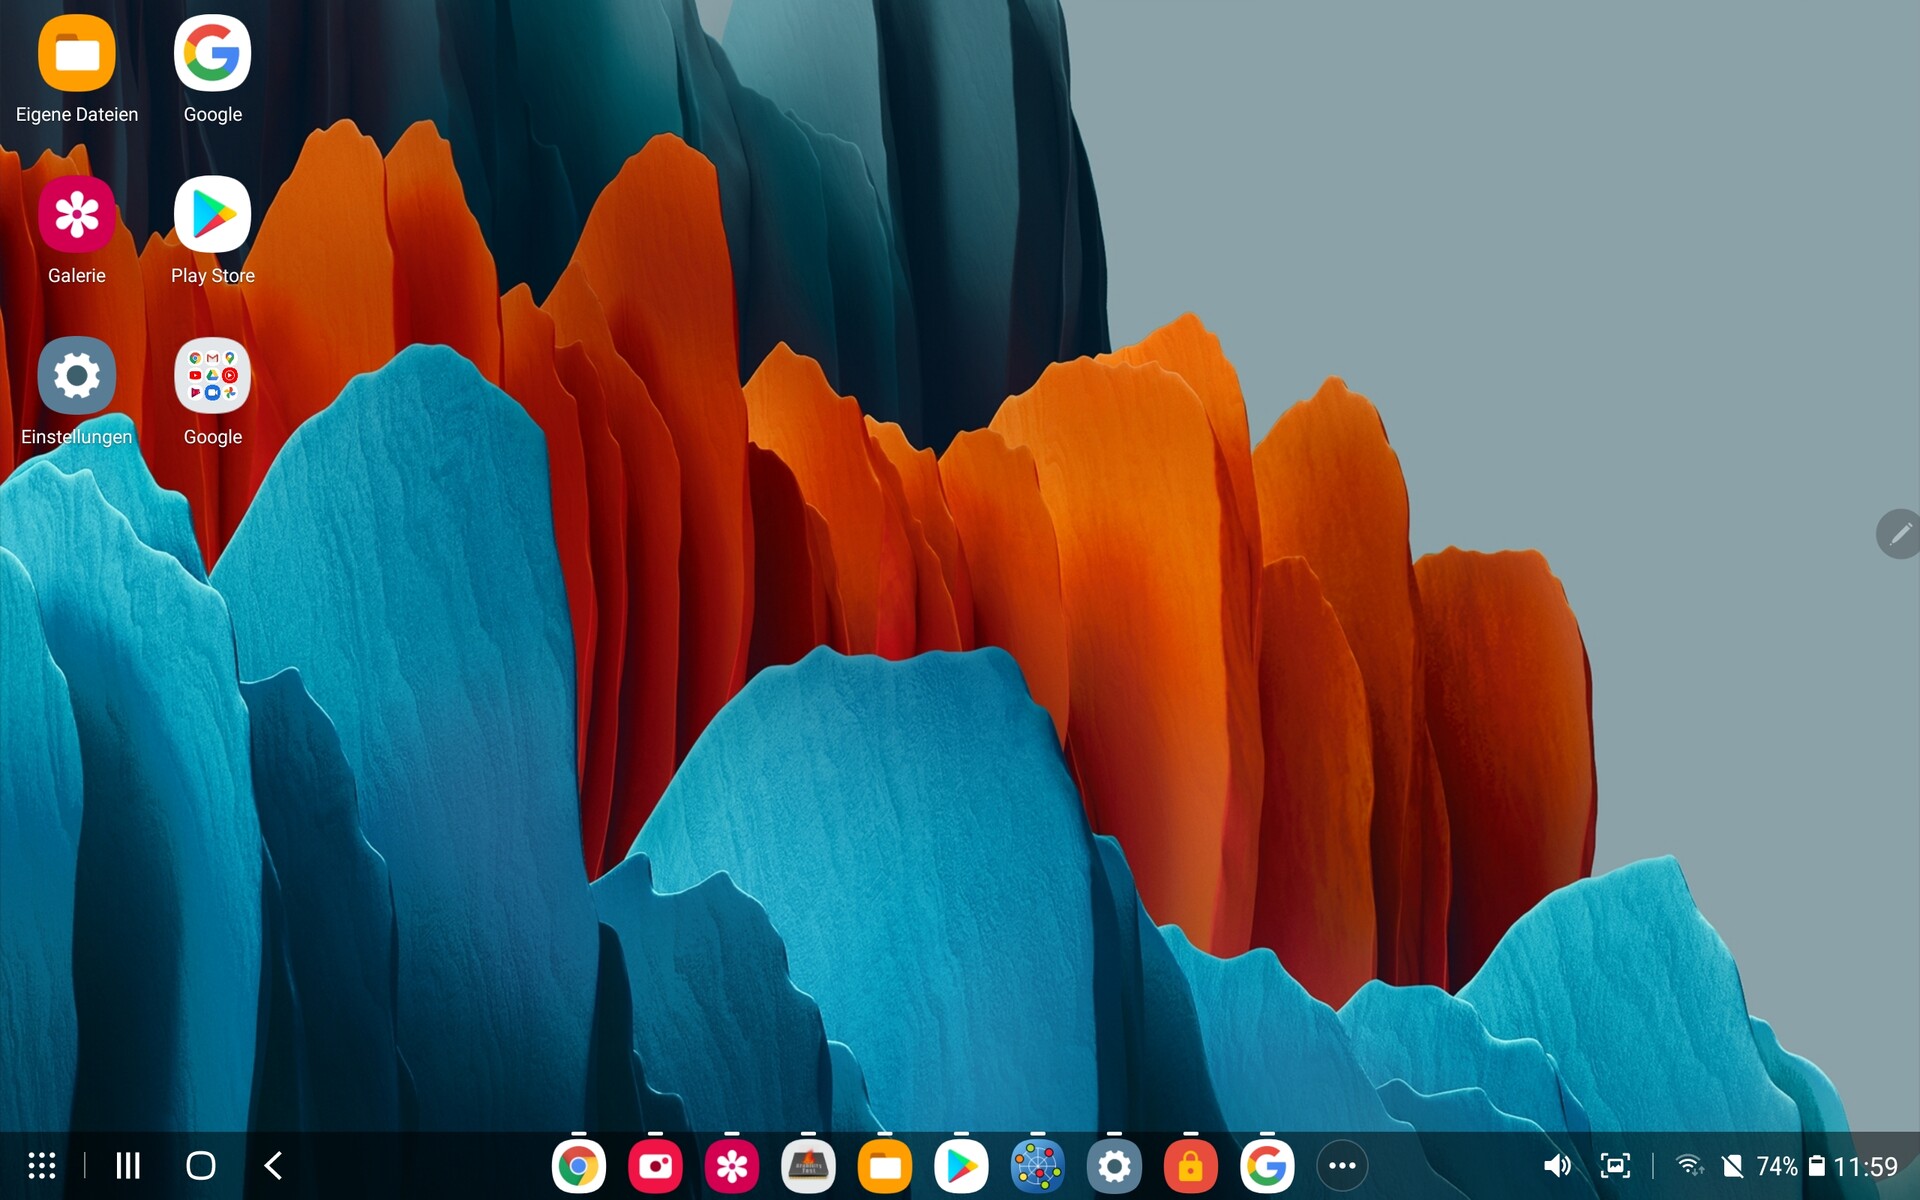Open the apps grid drawer

(41, 1165)
